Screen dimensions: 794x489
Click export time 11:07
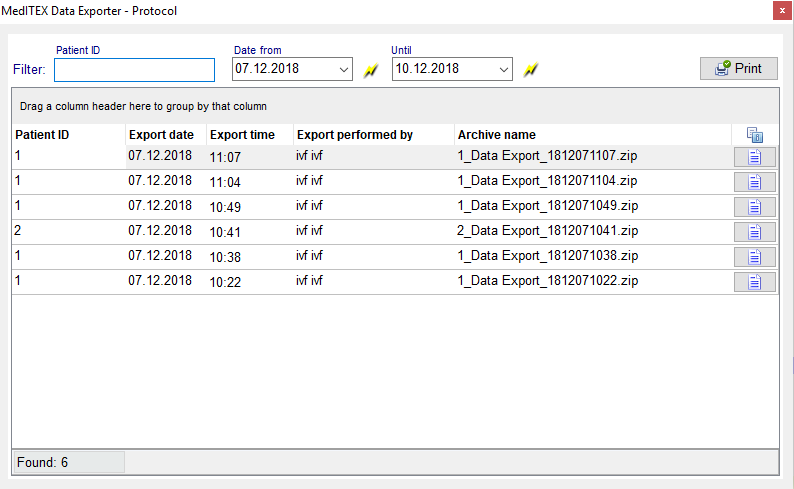[225, 157]
